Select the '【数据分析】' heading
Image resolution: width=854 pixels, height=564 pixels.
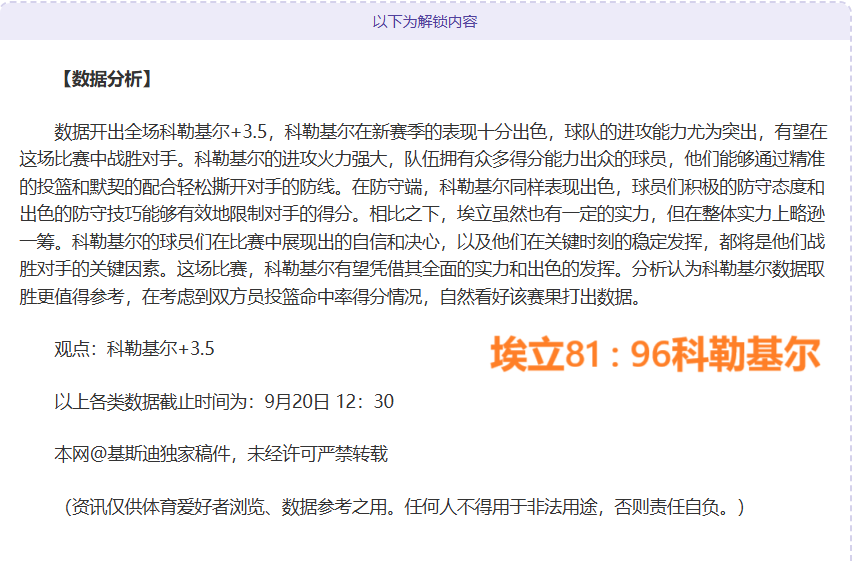(105, 79)
